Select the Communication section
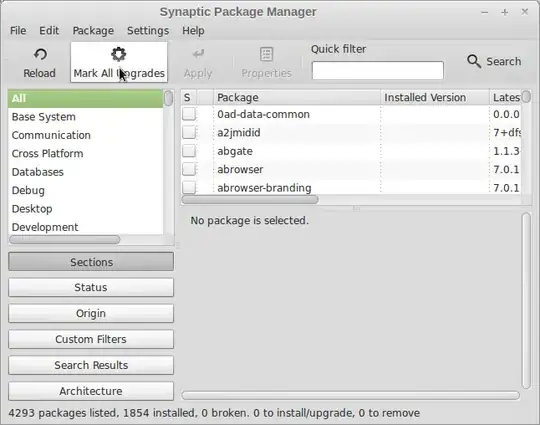 (85, 135)
